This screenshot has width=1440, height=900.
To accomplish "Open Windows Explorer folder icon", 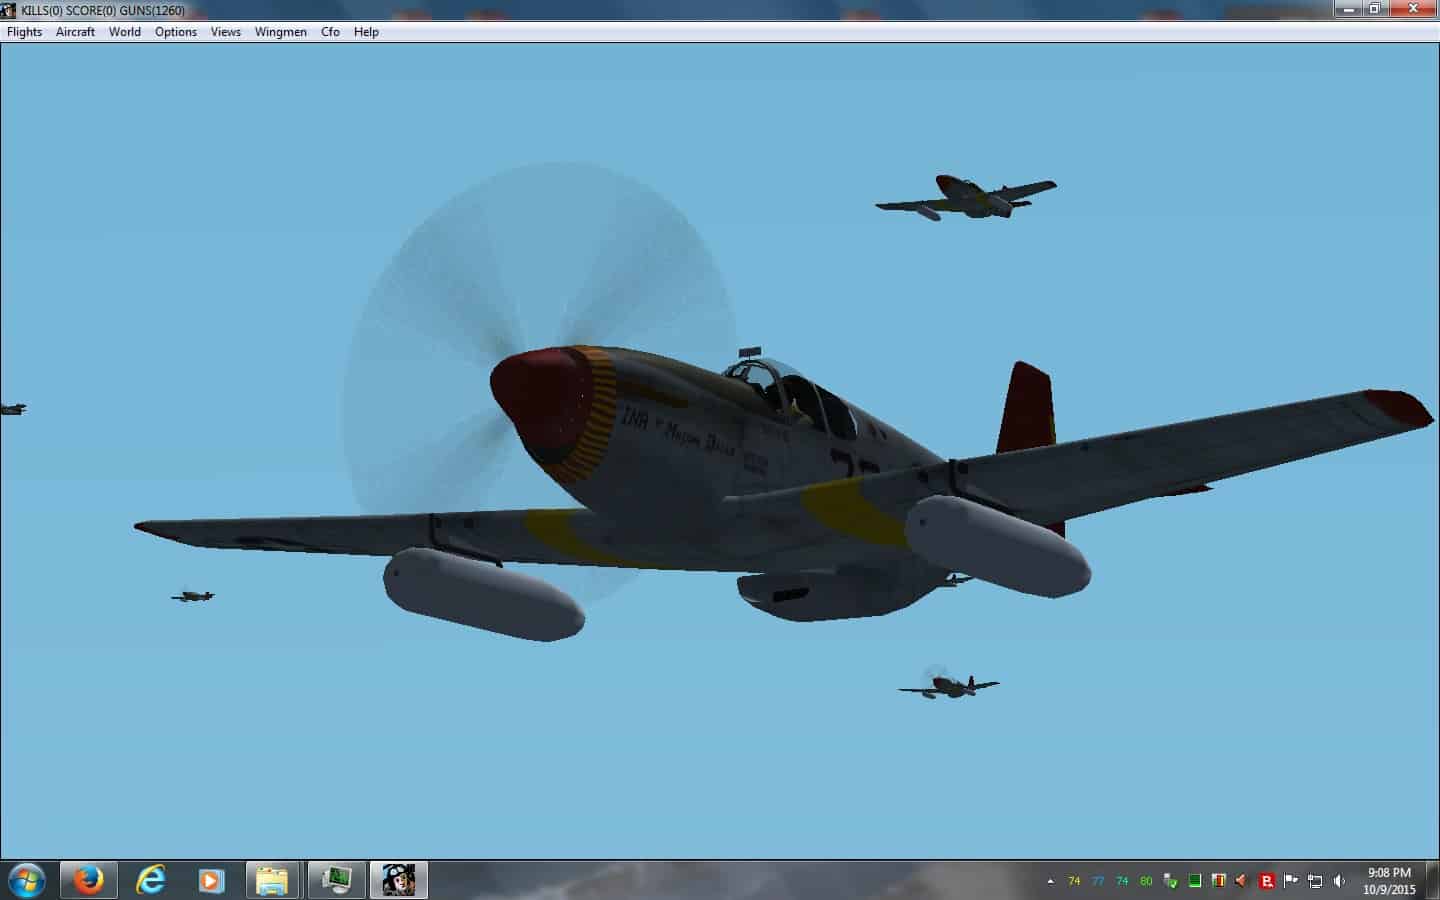I will point(272,880).
